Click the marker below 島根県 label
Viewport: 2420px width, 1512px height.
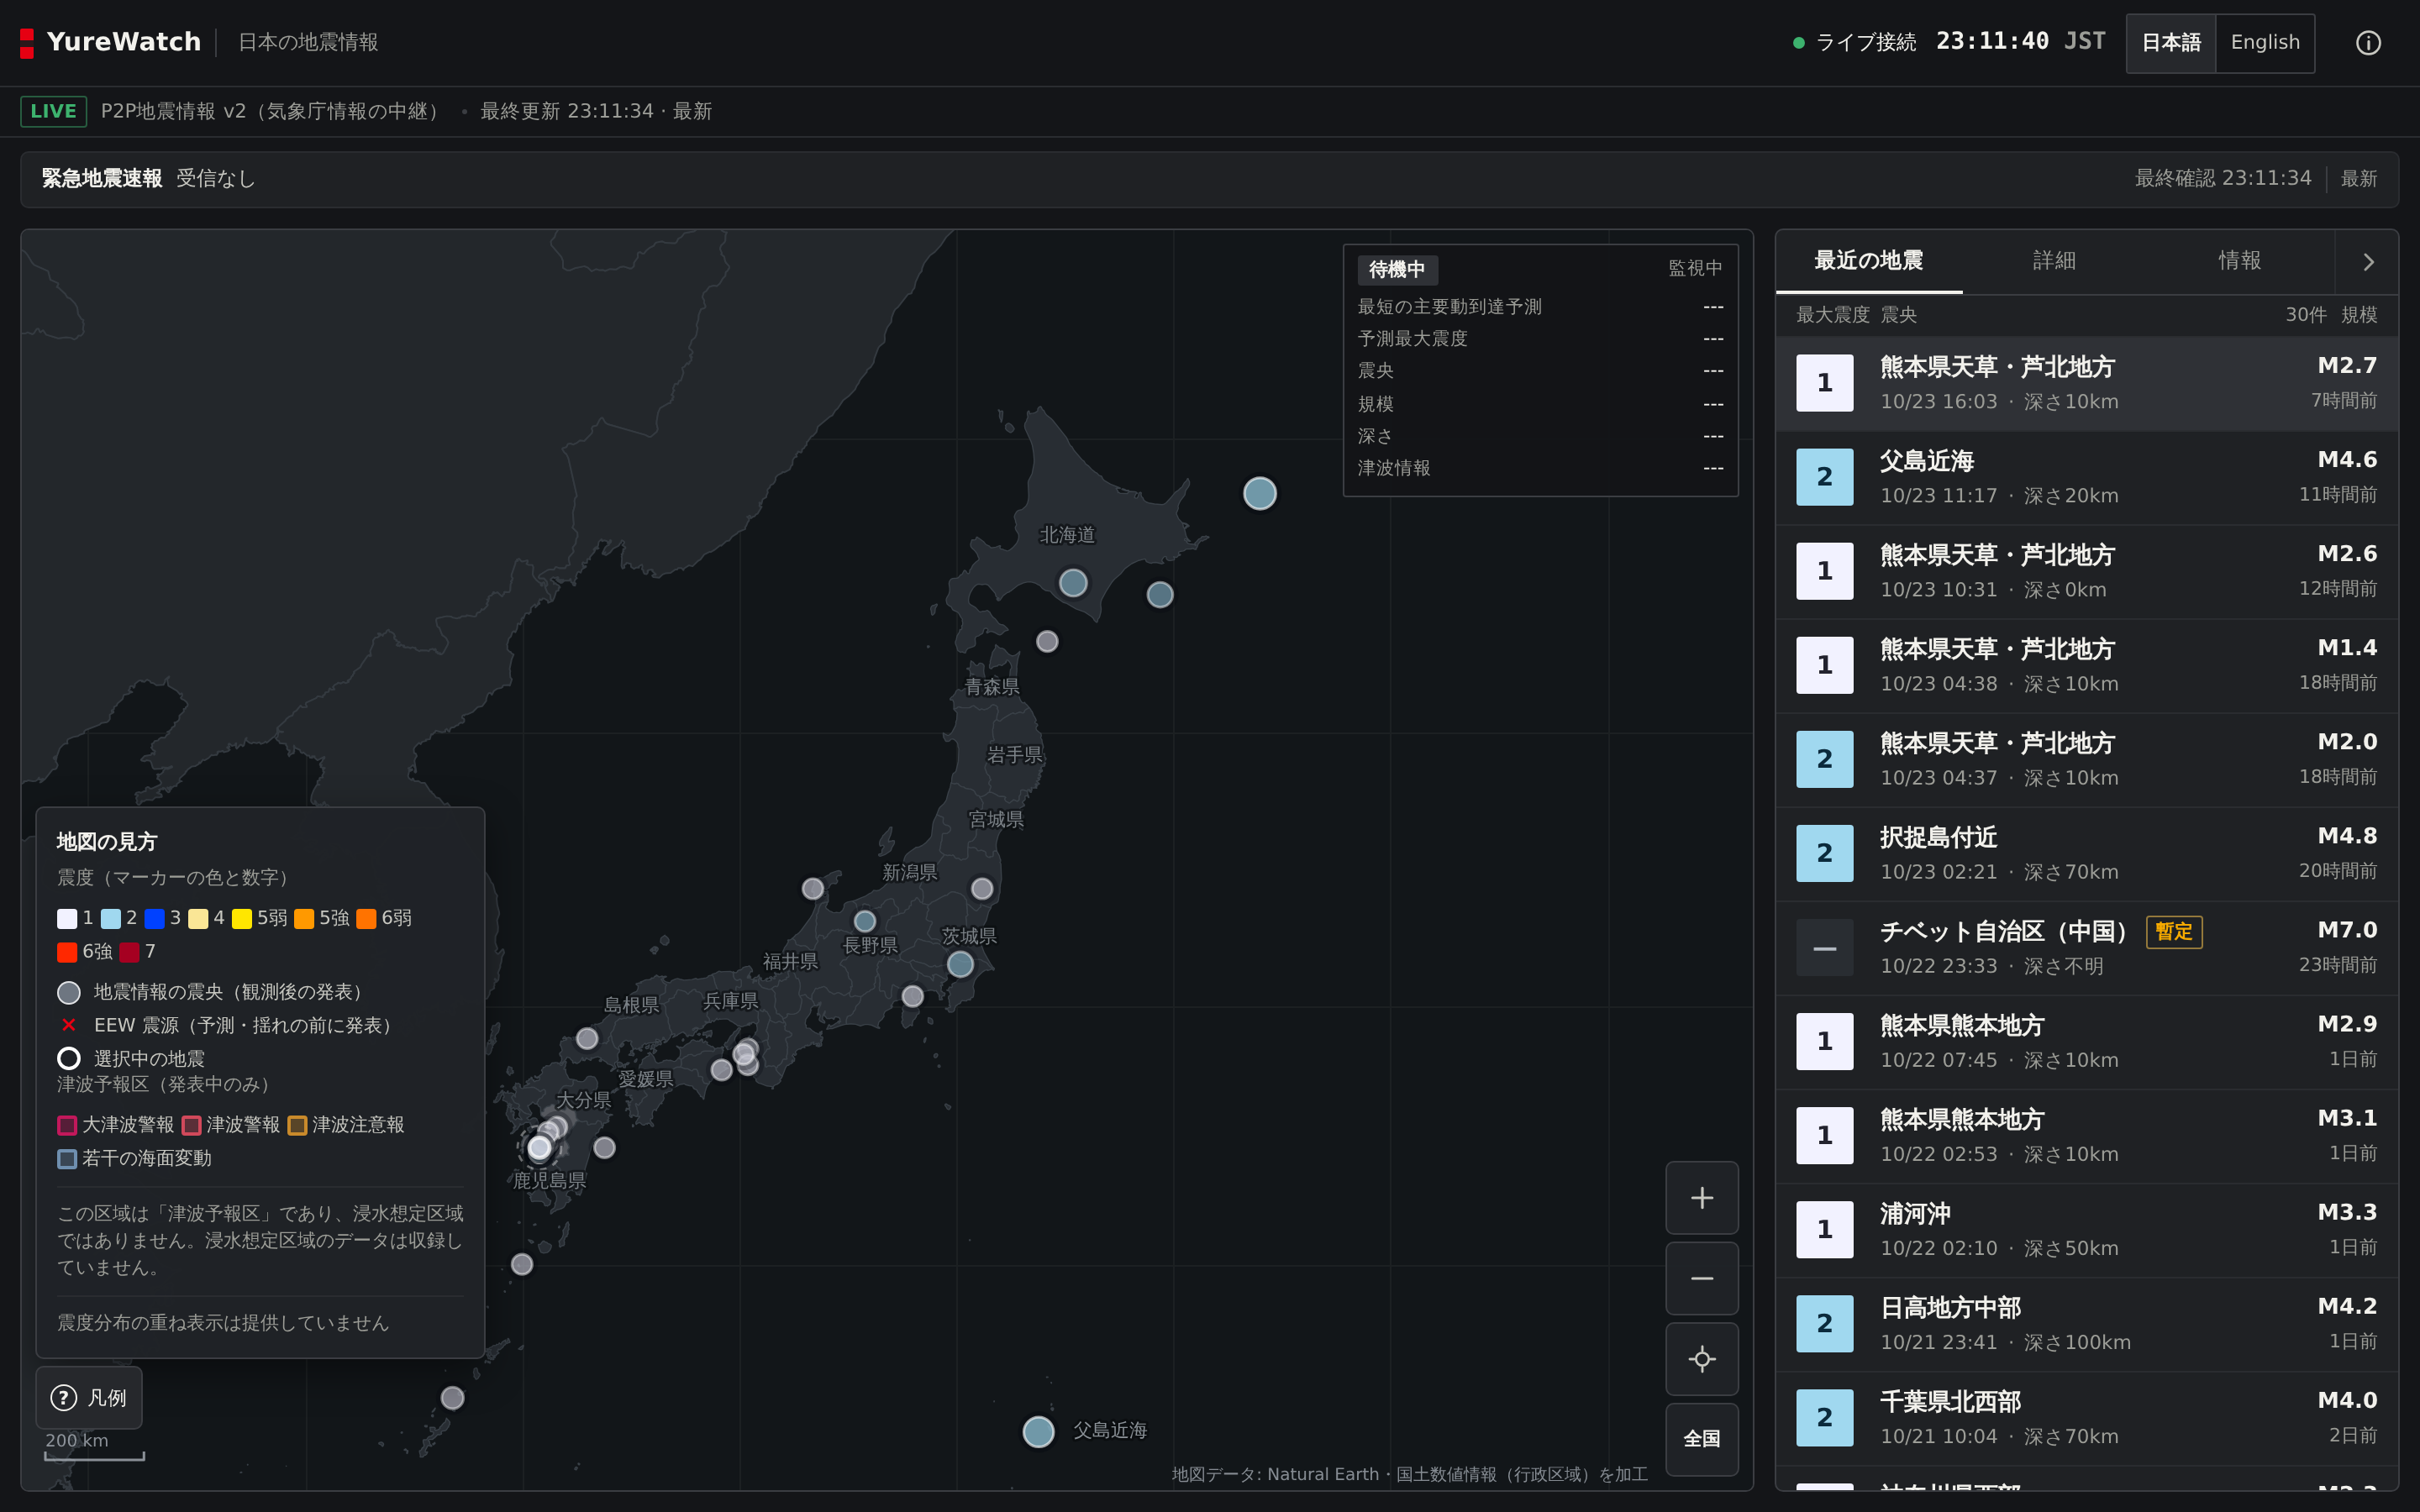[587, 1039]
